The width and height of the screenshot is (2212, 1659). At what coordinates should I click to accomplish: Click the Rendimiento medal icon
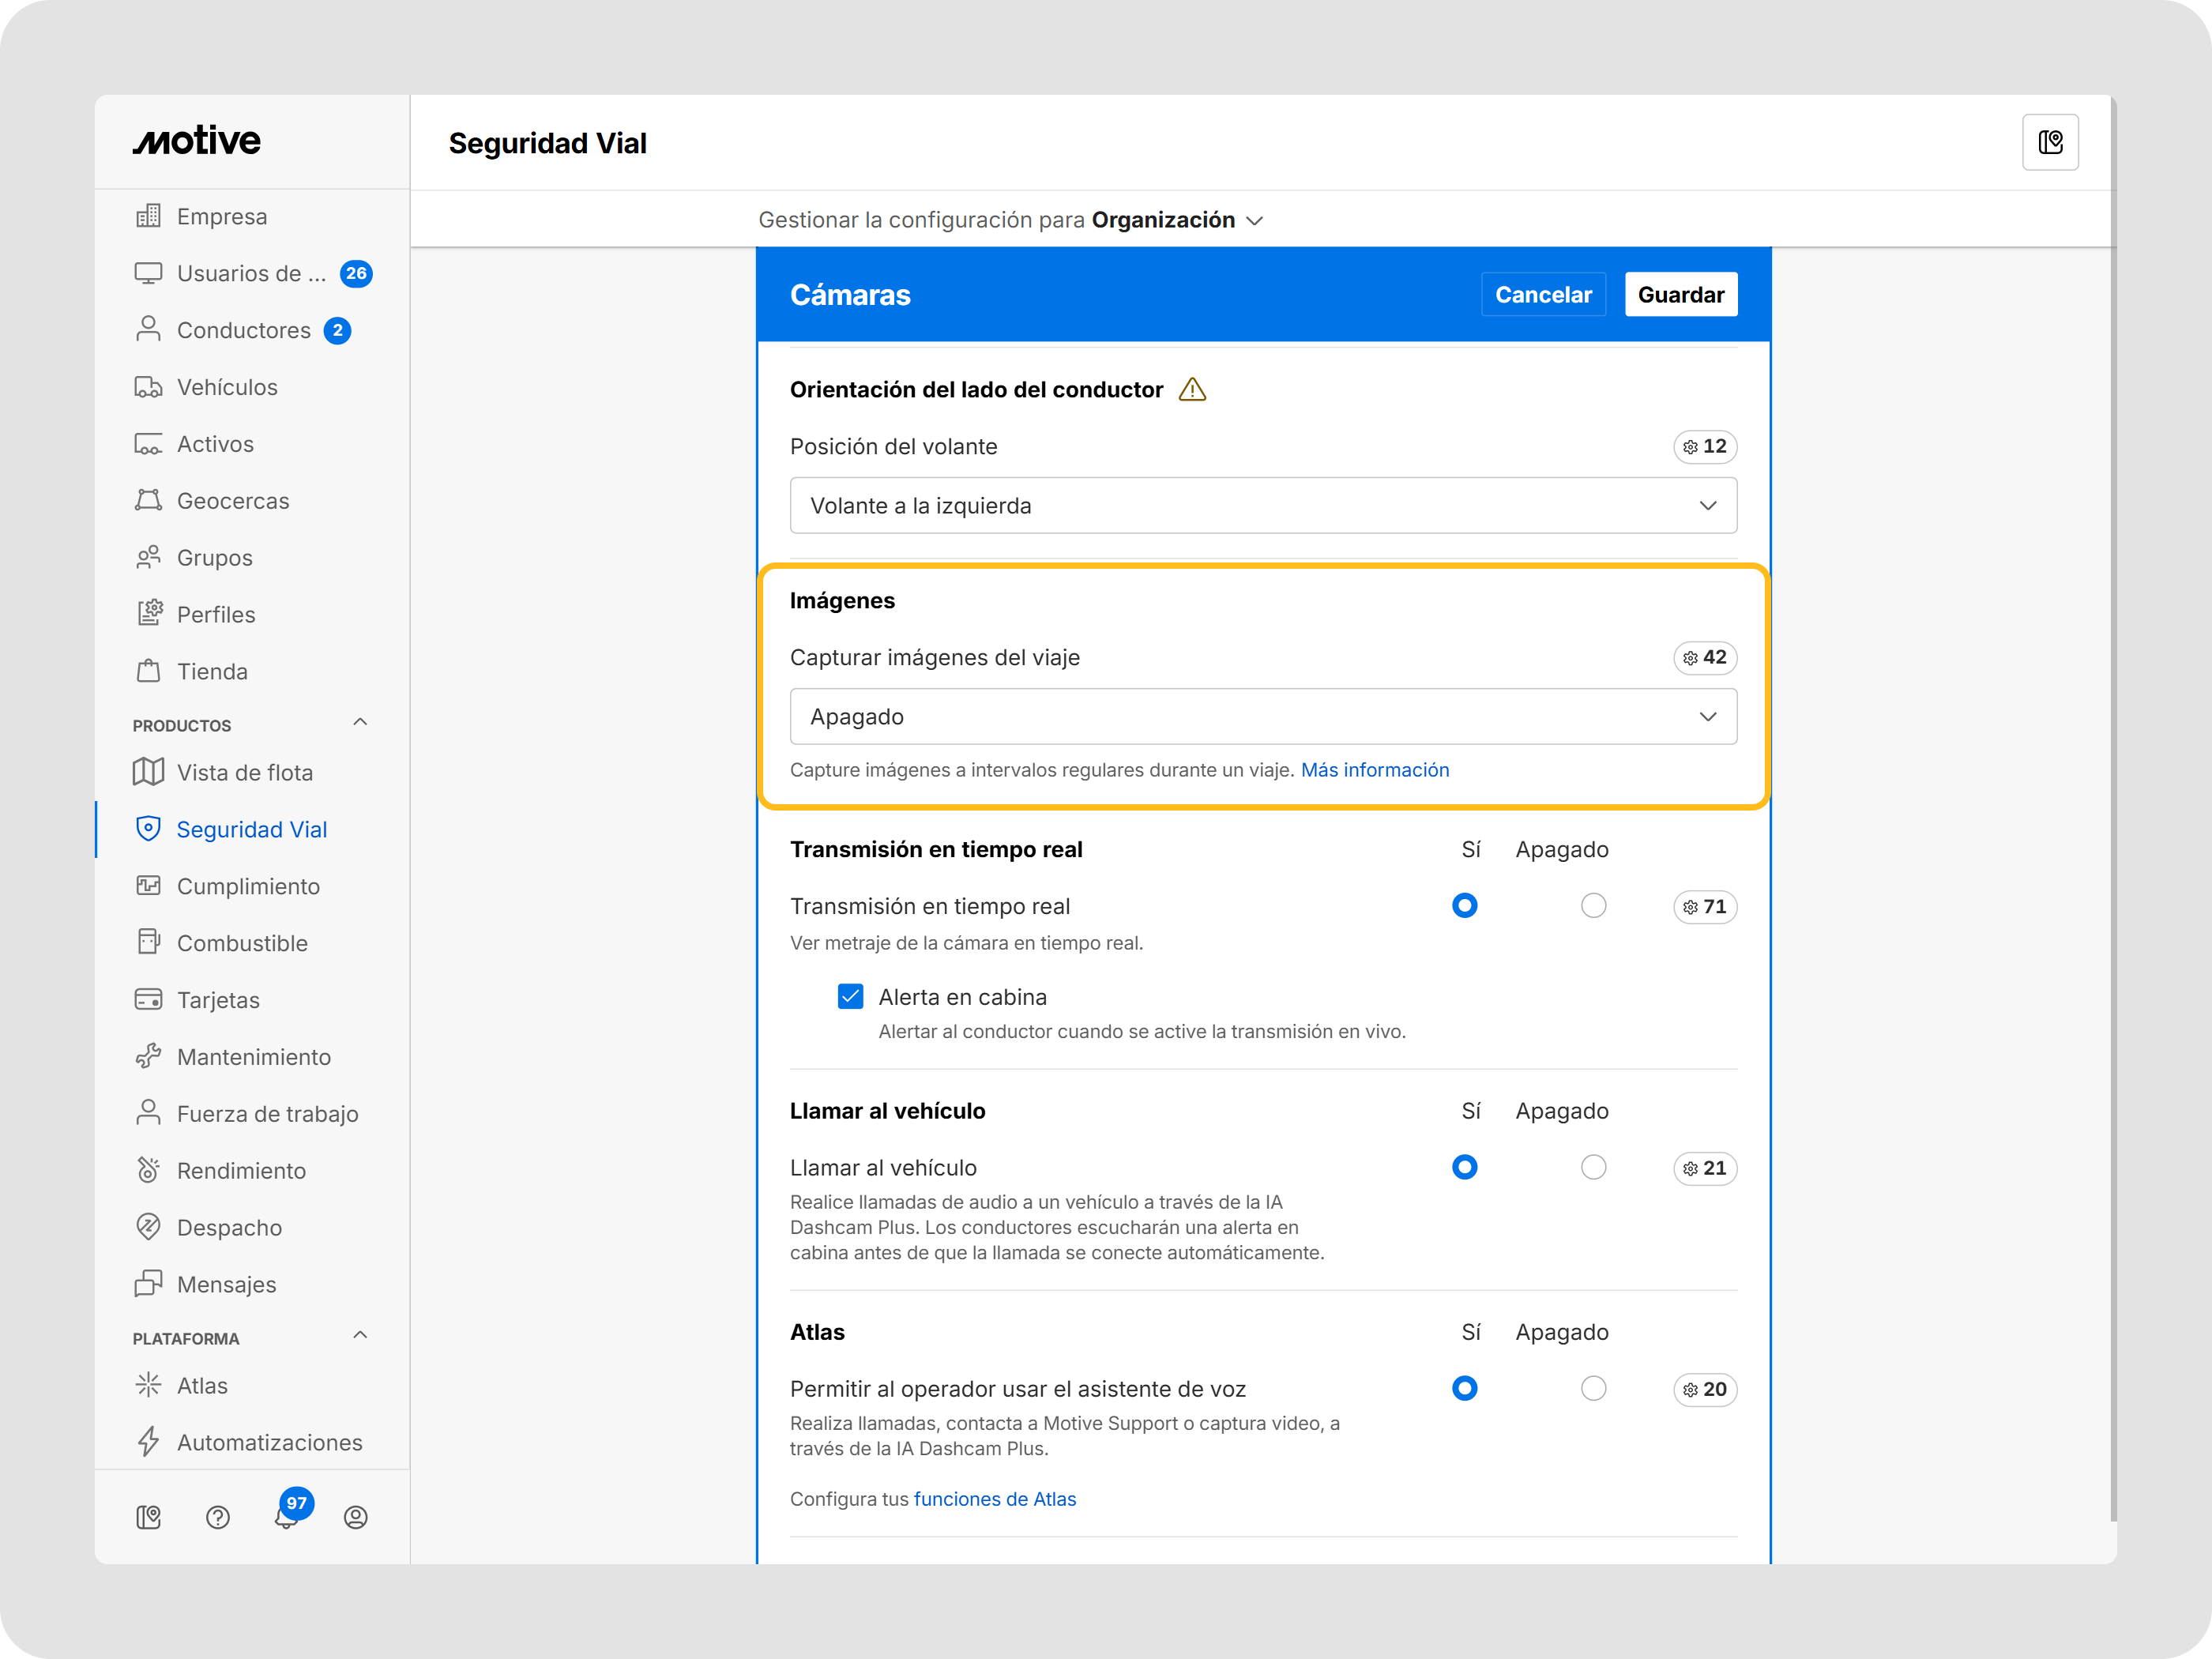click(148, 1170)
